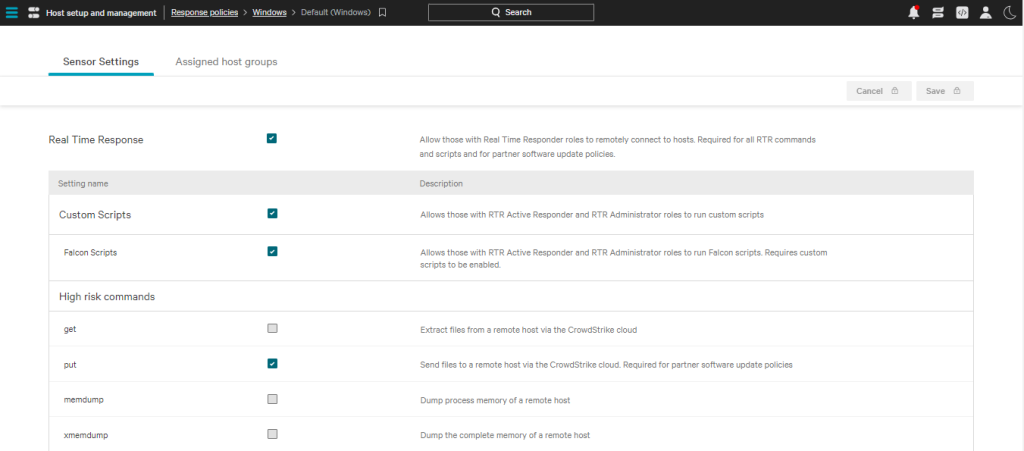Open the stacked-bars icon beside the notifications bell

pos(938,12)
